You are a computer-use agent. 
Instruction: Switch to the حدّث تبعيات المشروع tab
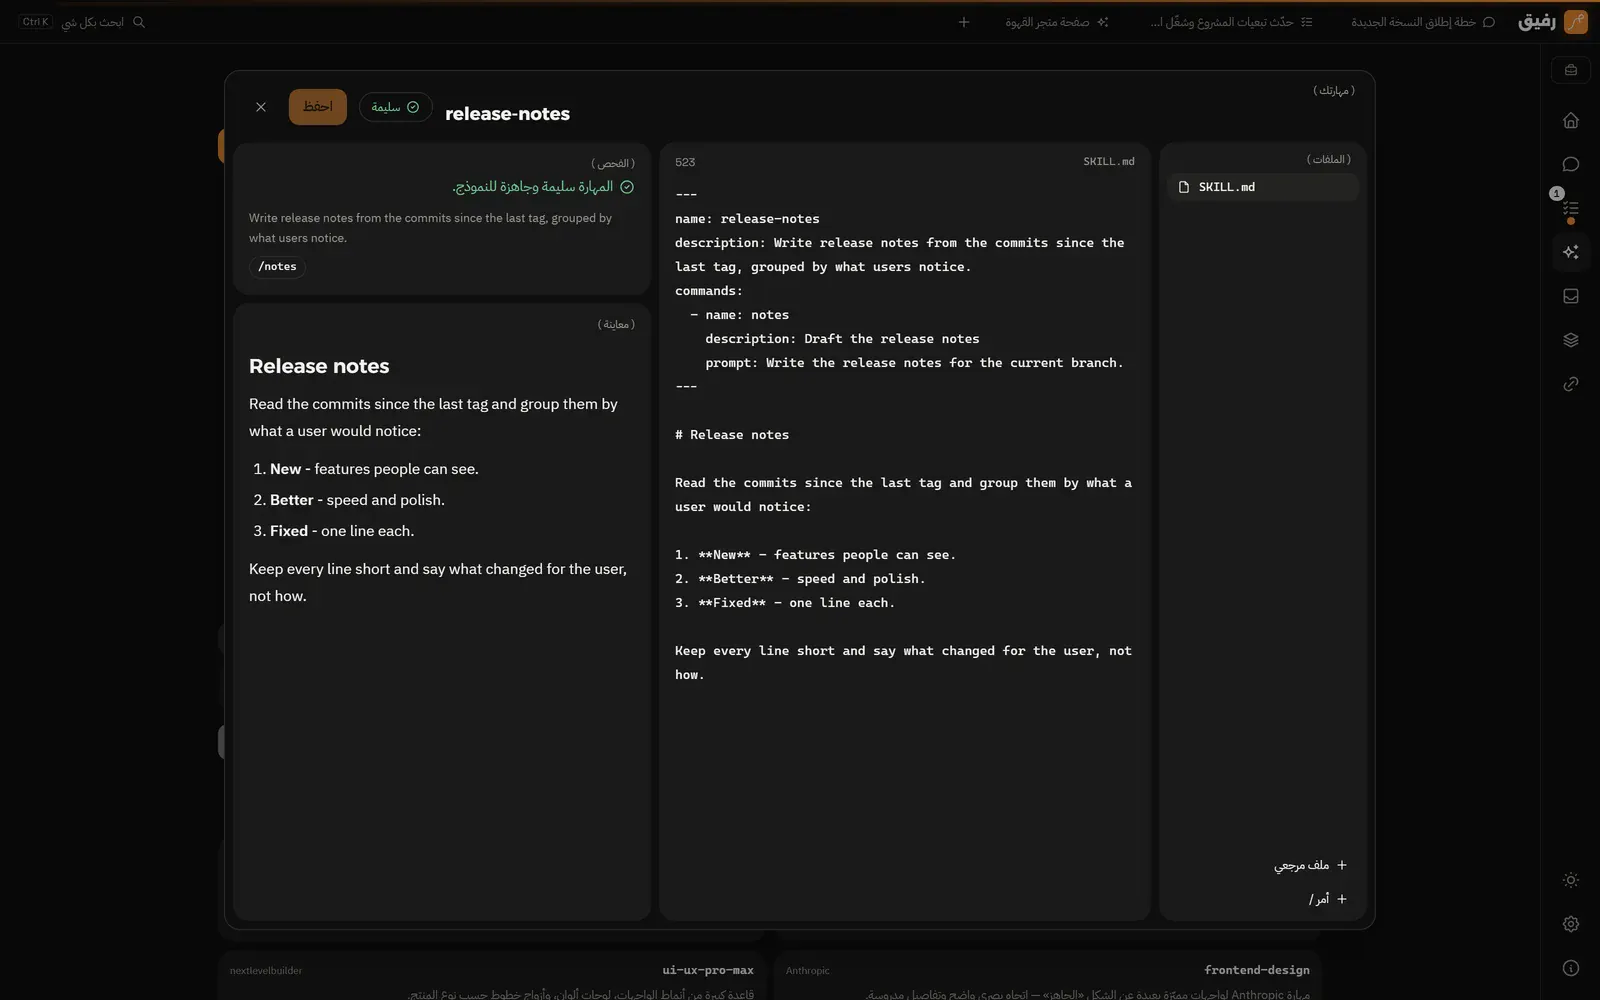coord(1231,22)
